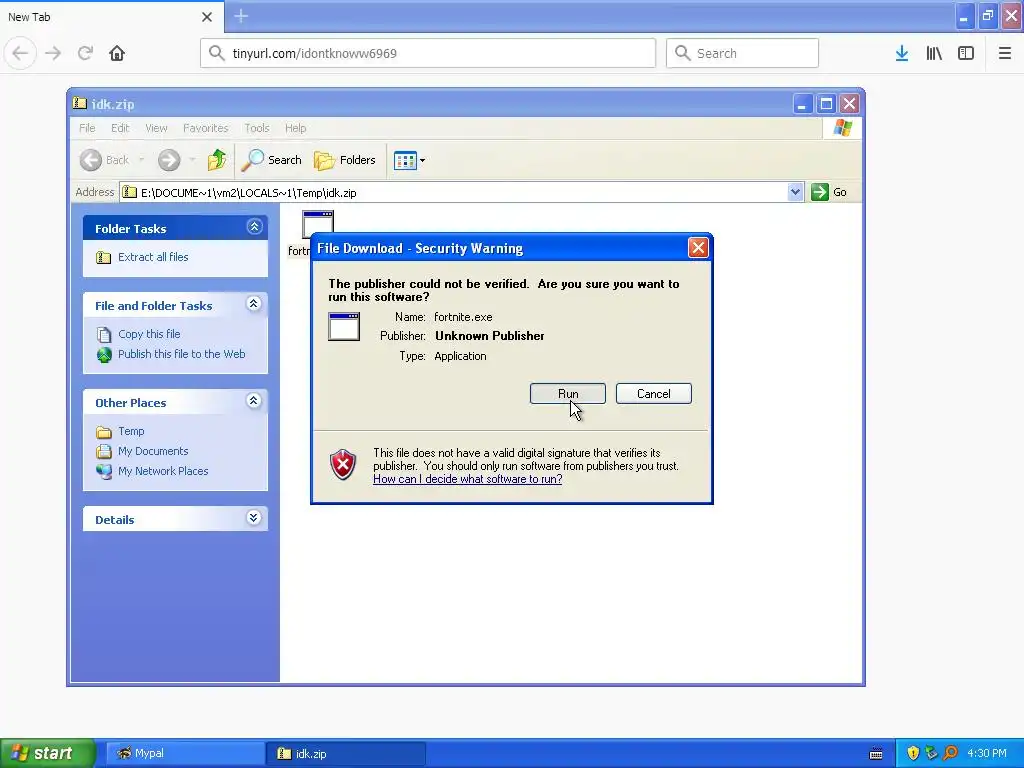
Task: Open the Back history dropdown arrow
Action: (141, 160)
